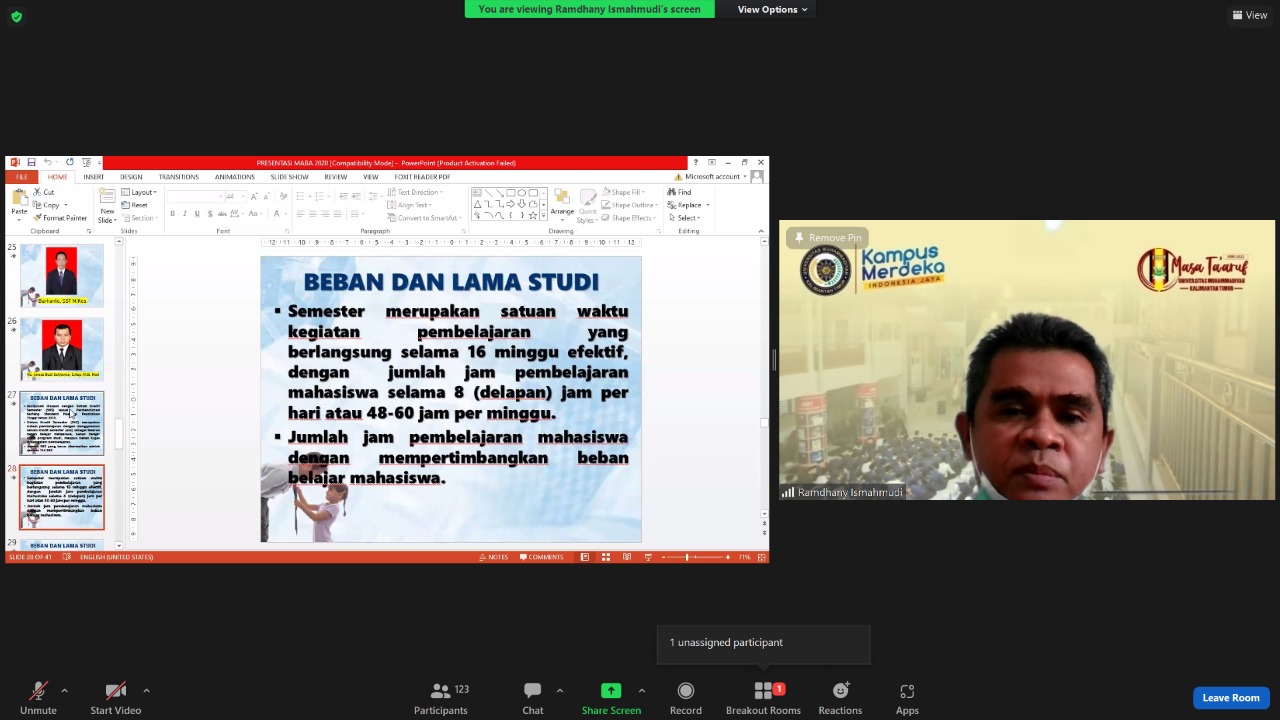The image size is (1280, 720).
Task: Open the View layout menu
Action: tap(1250, 15)
